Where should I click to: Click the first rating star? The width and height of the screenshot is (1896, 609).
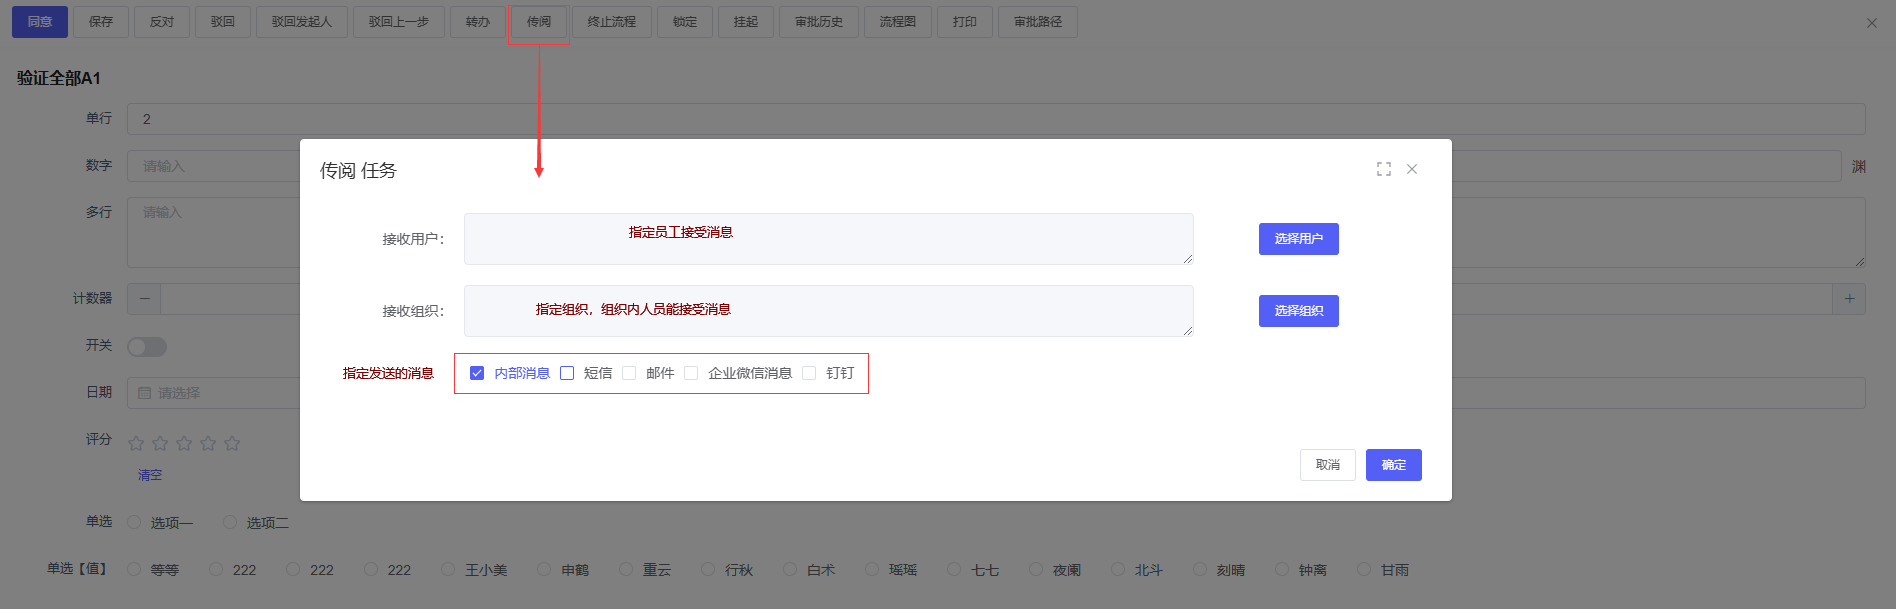click(136, 443)
